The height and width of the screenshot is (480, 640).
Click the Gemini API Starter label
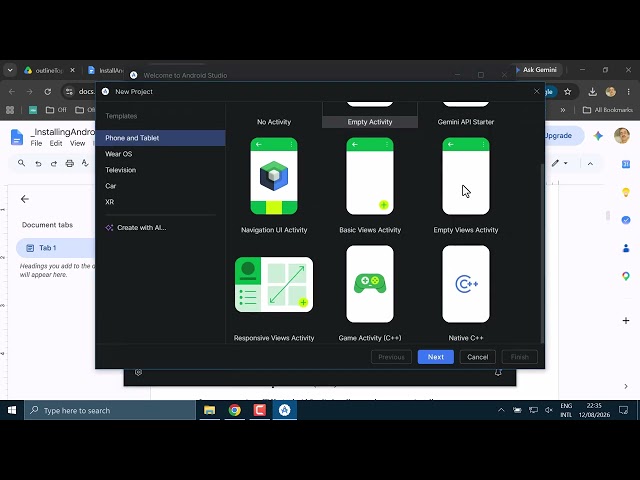pos(466,122)
